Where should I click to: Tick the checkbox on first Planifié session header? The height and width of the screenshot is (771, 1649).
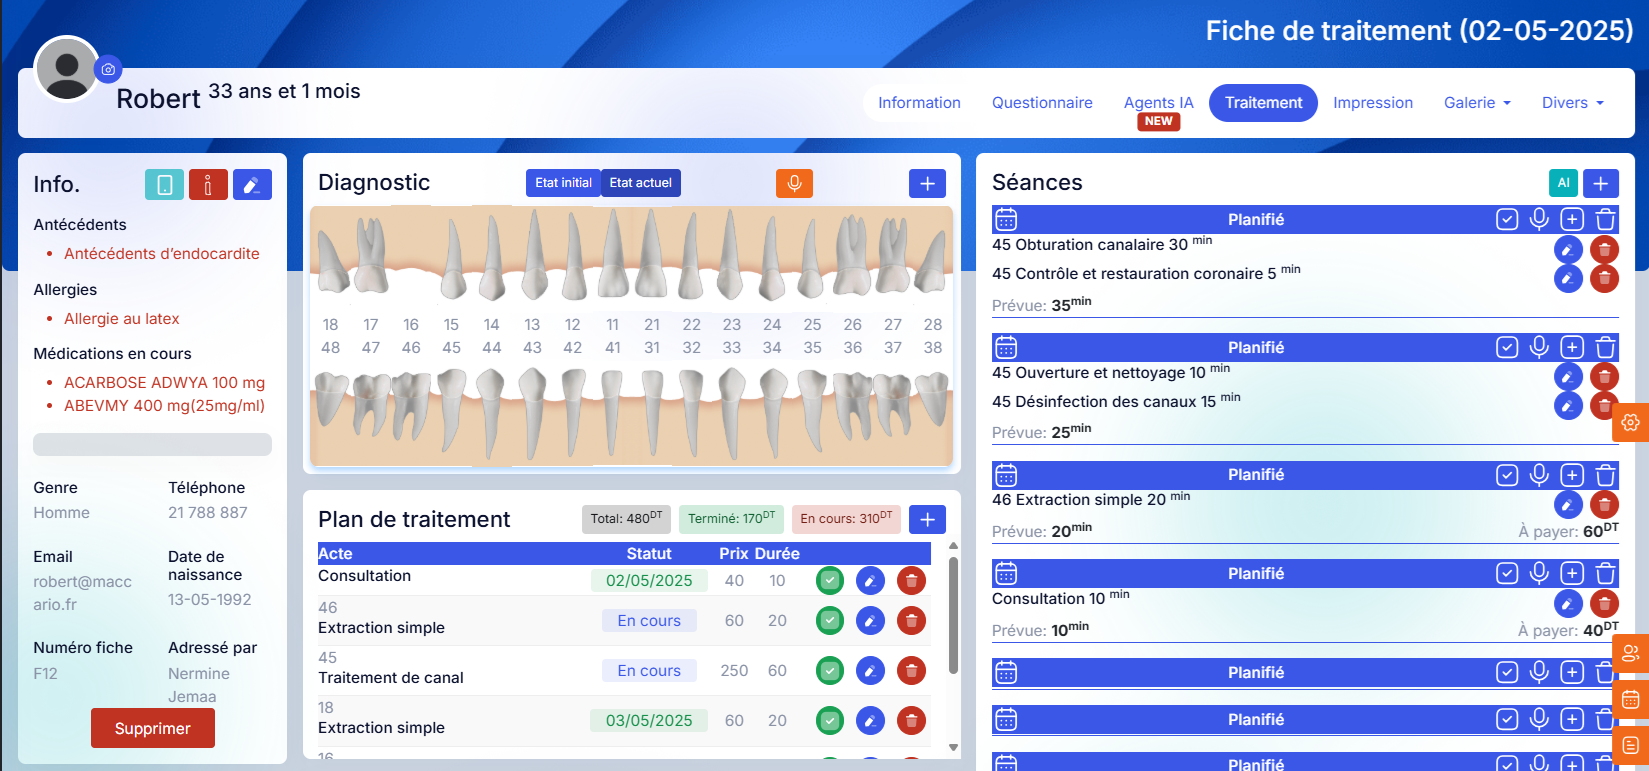1507,220
